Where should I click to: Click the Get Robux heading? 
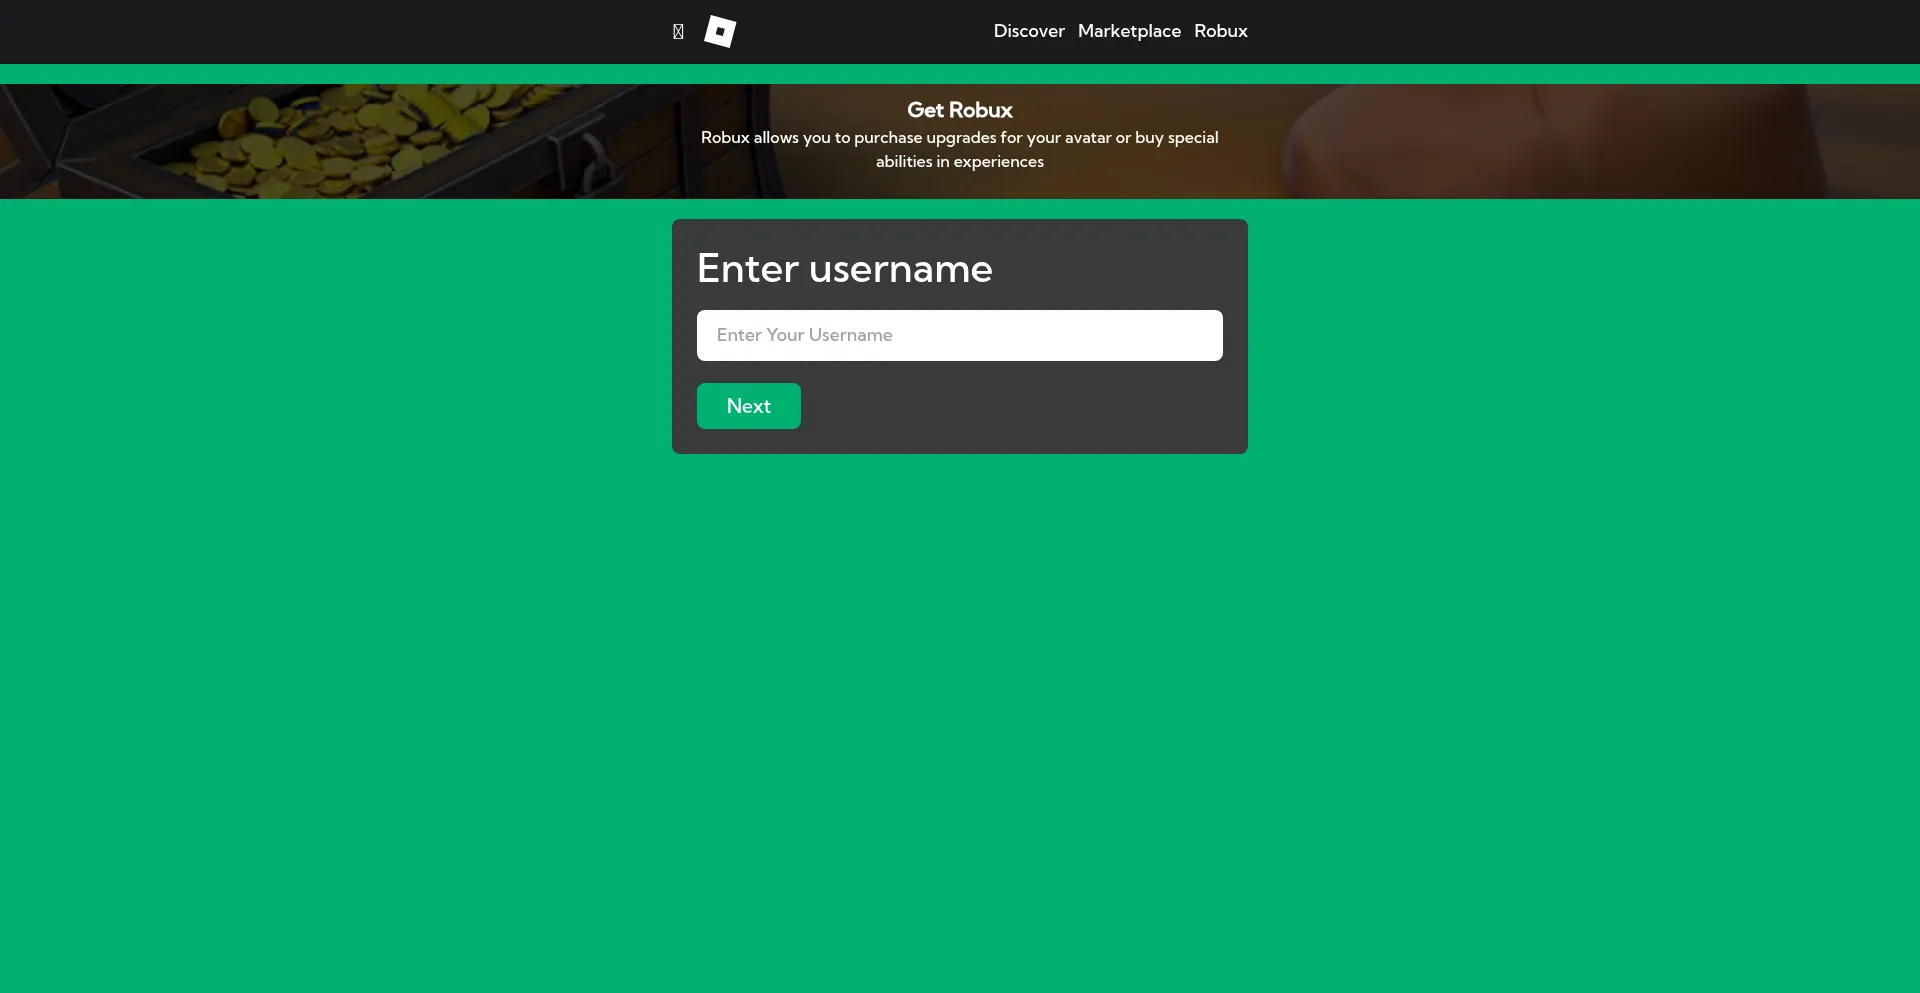coord(958,110)
